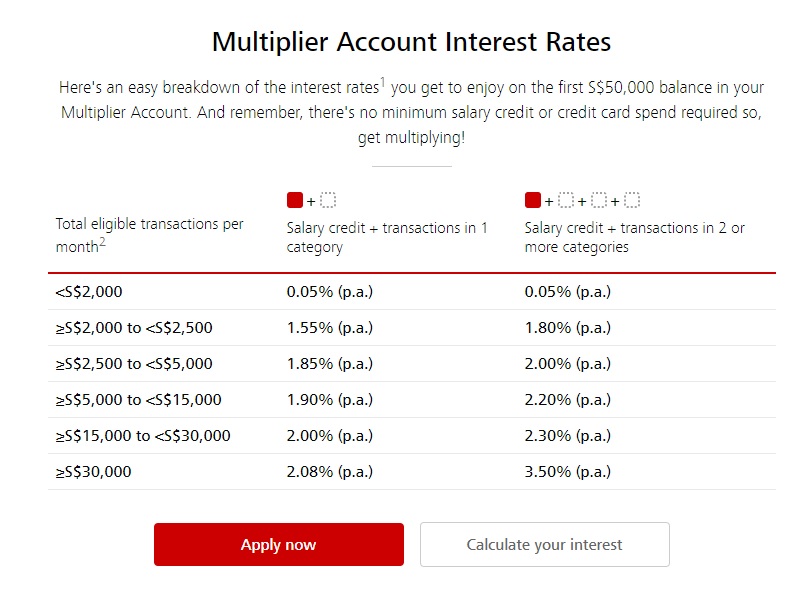Viewport: 806px width, 616px height.
Task: Click the 'Salary credit + transactions in 2 or more categories' header
Action: (x=634, y=237)
